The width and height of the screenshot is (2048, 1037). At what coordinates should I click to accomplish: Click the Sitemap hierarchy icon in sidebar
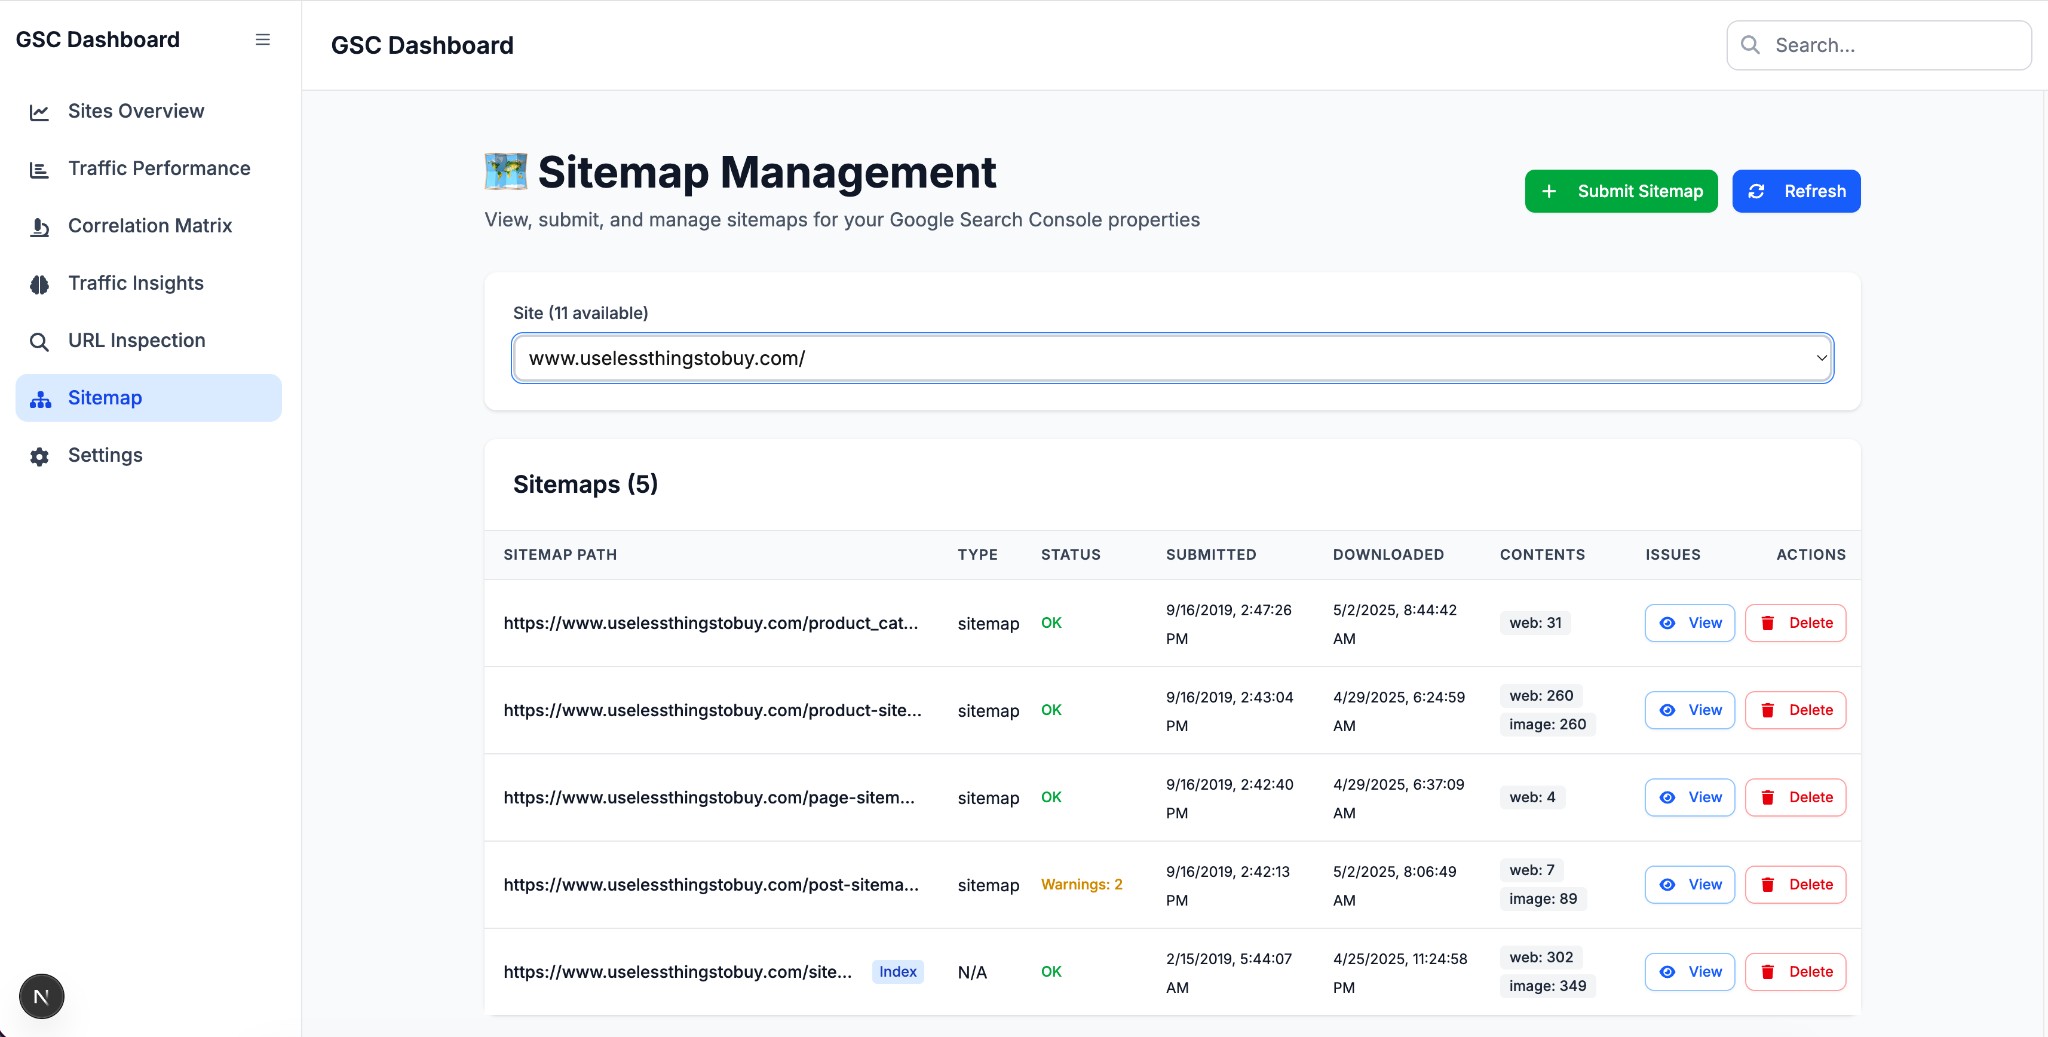click(x=40, y=399)
